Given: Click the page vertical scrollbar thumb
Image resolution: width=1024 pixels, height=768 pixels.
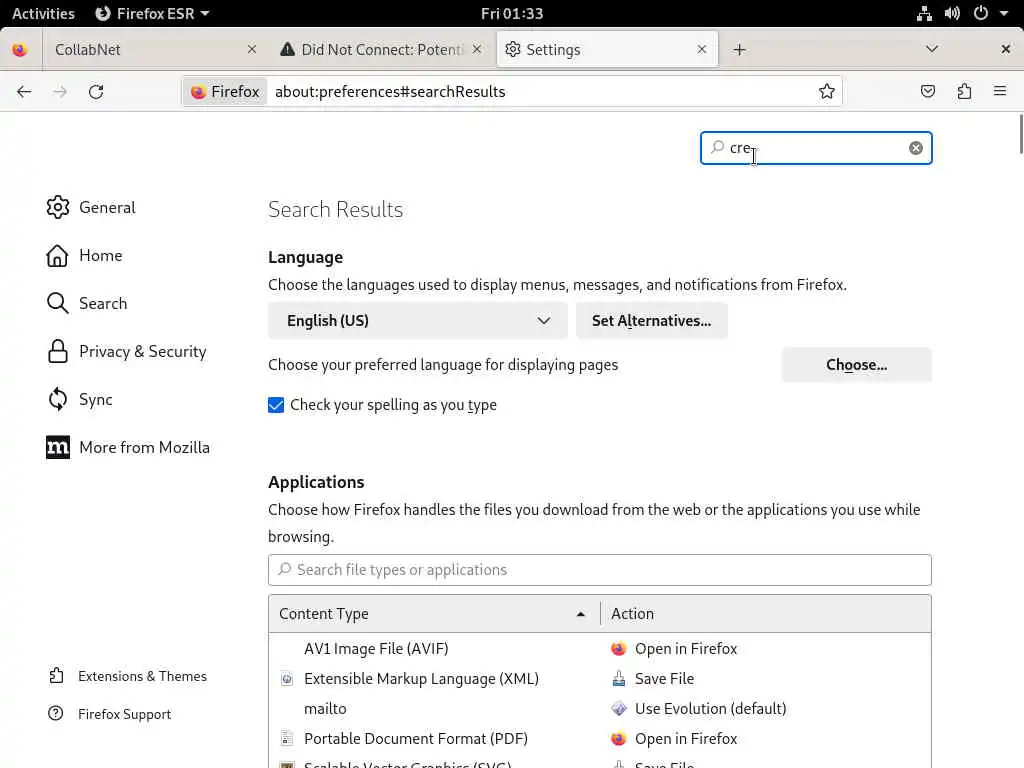Looking at the screenshot, I should point(1020,135).
